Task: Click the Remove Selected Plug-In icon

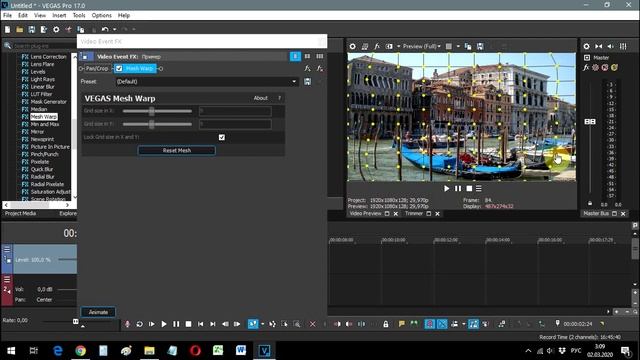Action: (x=320, y=69)
